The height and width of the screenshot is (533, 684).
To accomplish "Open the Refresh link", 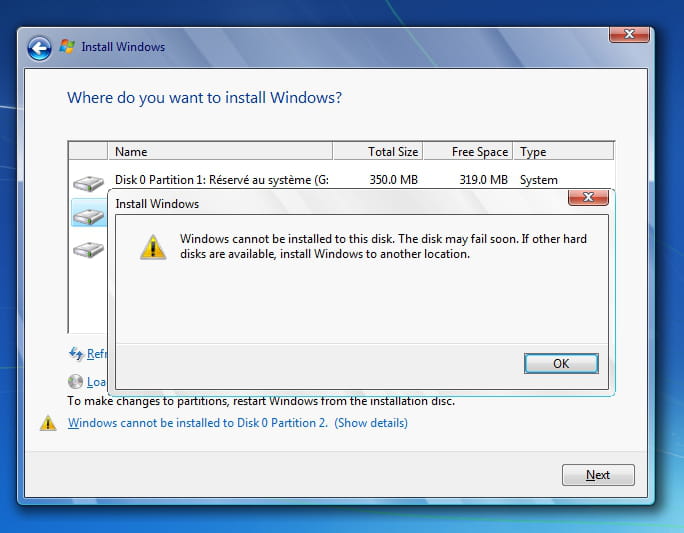I will coord(96,353).
